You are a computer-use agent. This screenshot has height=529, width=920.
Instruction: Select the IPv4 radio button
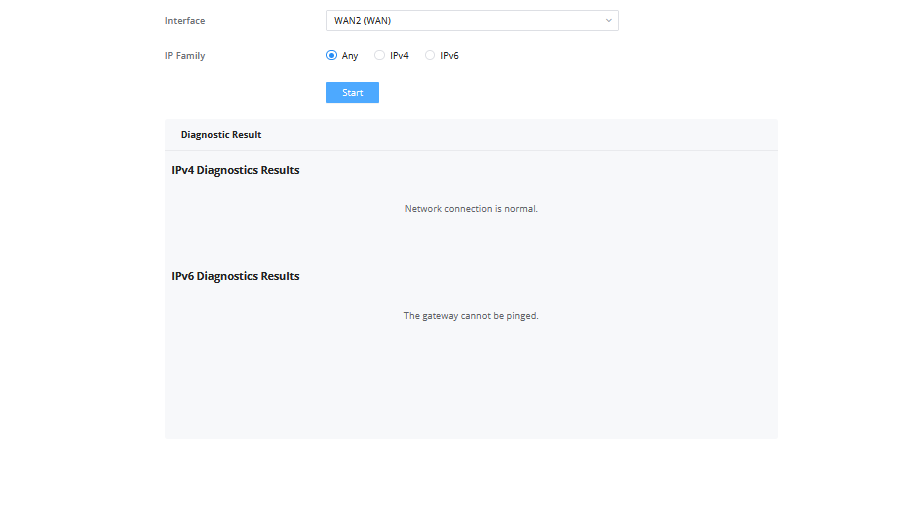tap(380, 55)
